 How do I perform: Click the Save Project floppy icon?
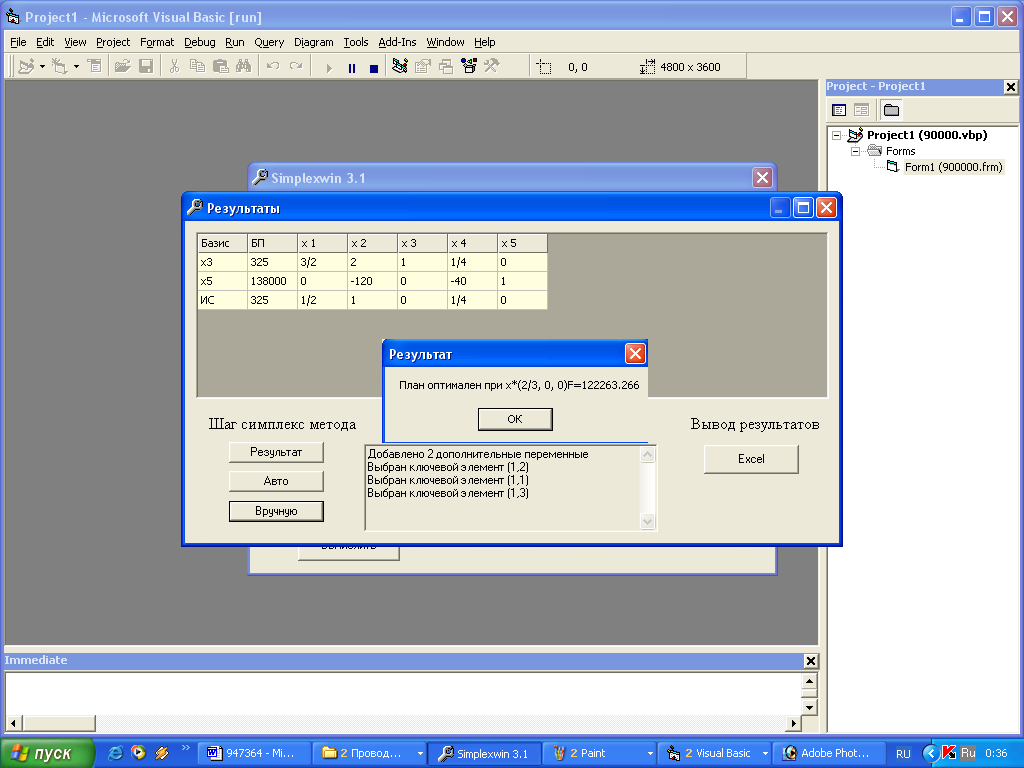(x=146, y=67)
